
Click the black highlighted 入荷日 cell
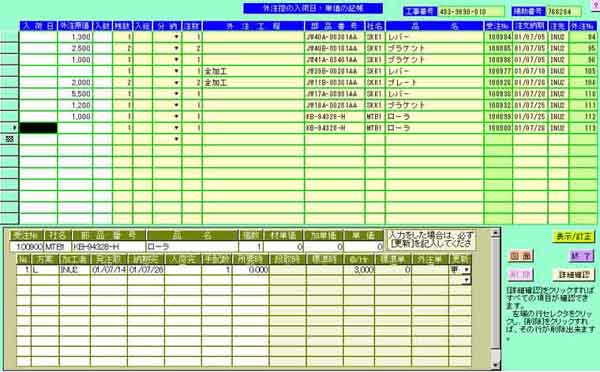[x=39, y=128]
